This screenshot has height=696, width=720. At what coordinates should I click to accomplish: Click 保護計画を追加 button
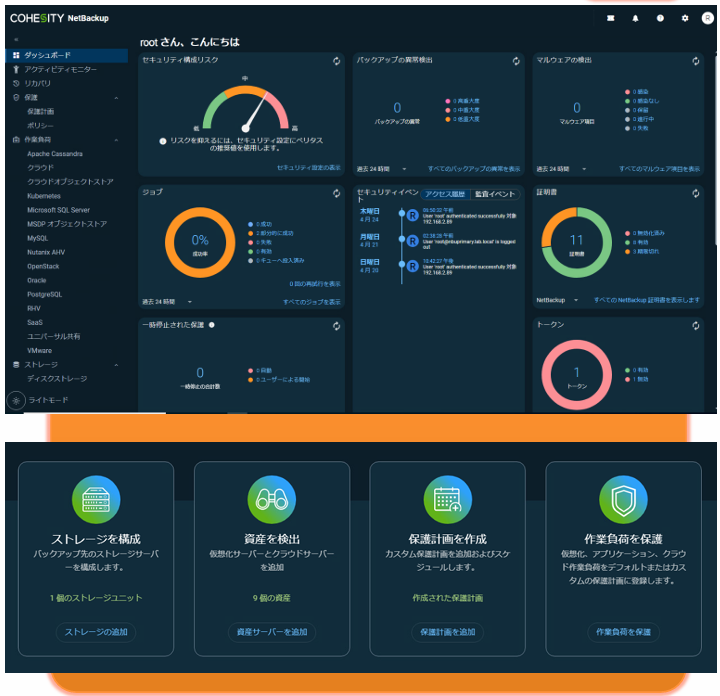click(448, 632)
